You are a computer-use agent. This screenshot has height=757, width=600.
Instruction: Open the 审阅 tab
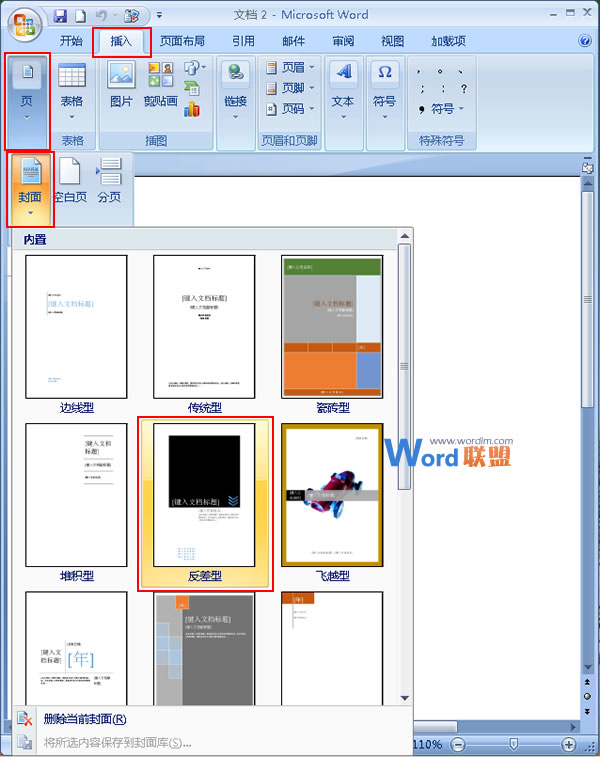343,42
